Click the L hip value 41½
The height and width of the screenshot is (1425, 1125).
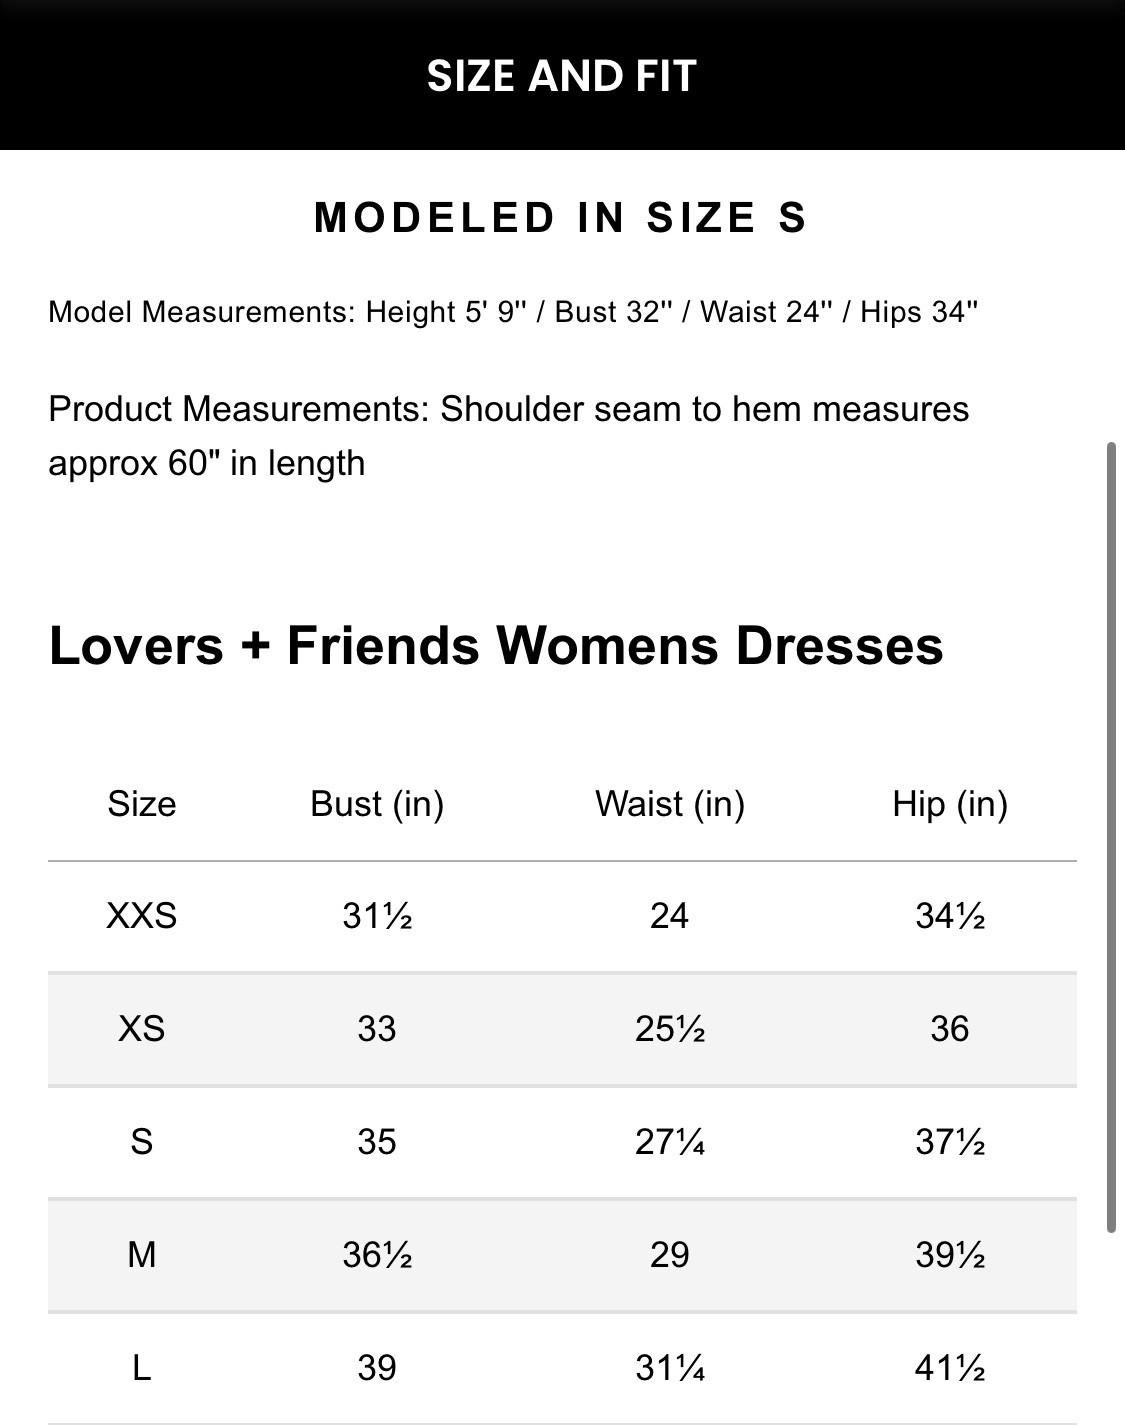pyautogui.click(x=950, y=1368)
